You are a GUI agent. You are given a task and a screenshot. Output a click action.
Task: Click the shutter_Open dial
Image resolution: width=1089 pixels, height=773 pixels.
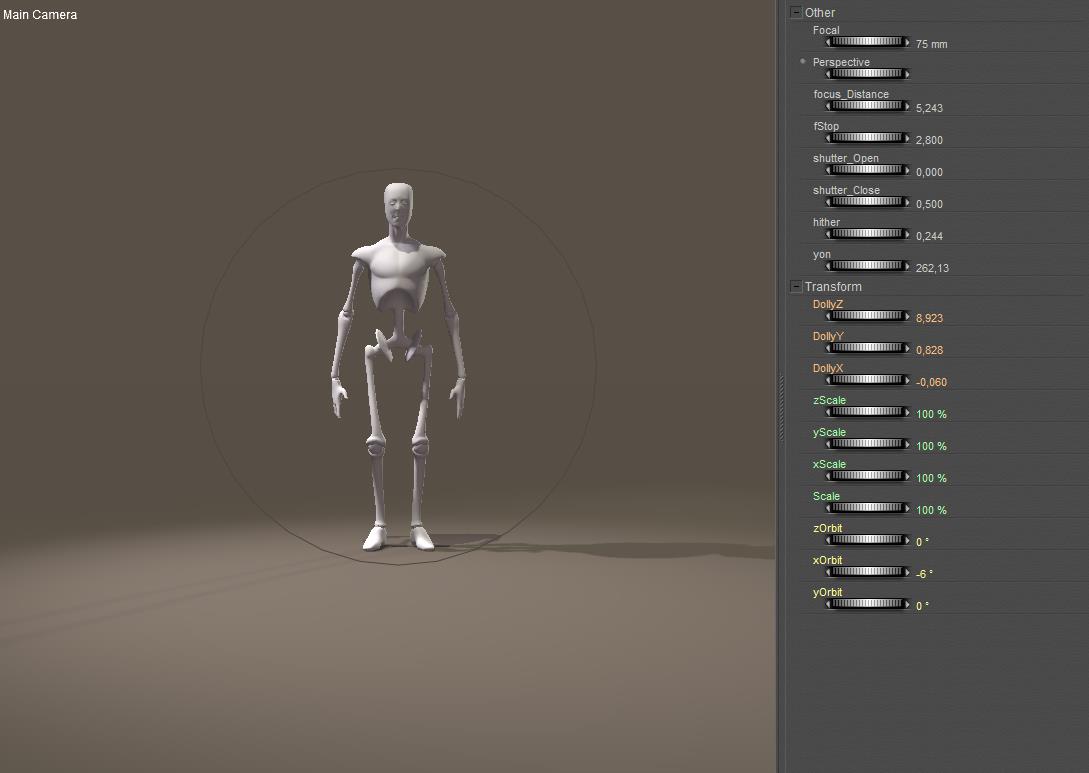[867, 170]
